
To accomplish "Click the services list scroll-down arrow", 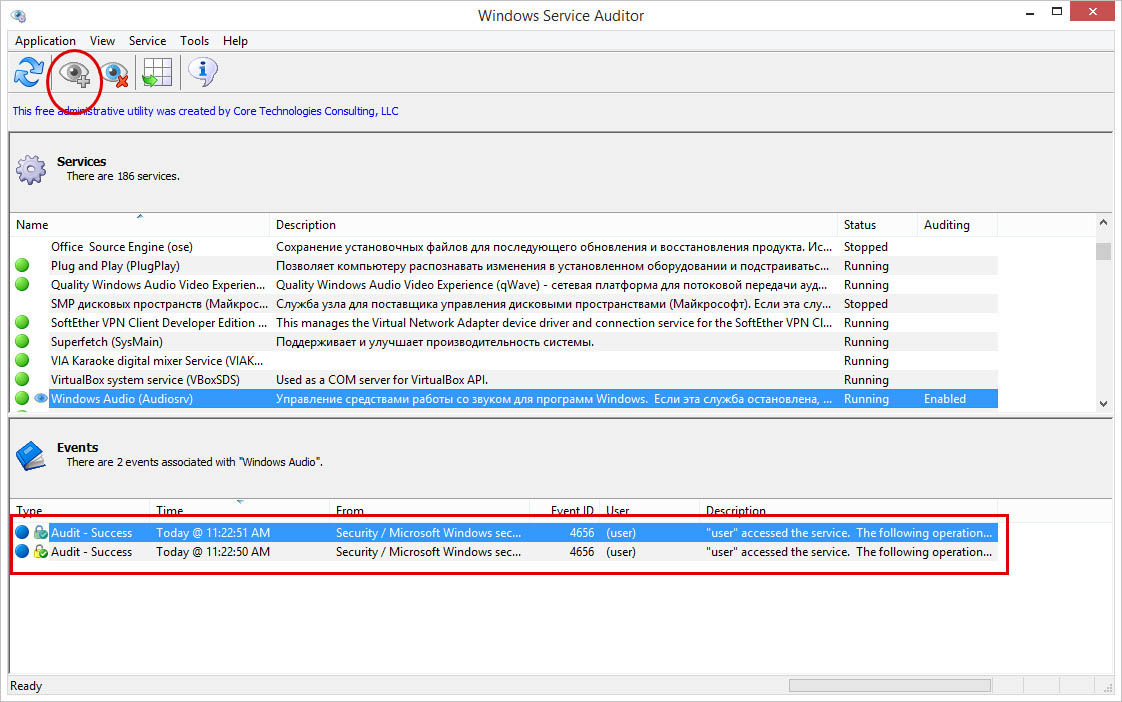I will 1103,404.
